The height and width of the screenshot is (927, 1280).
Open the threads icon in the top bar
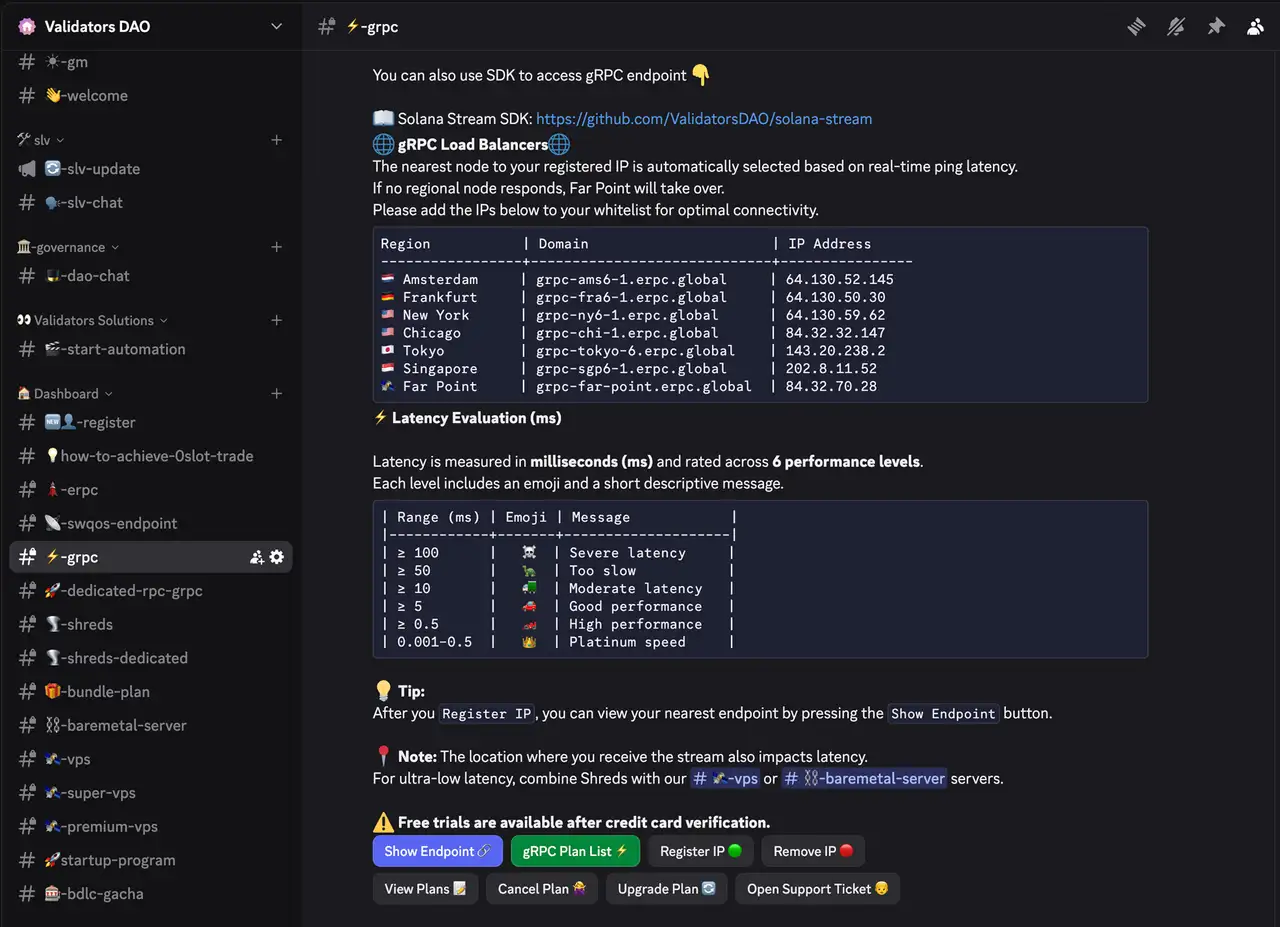click(1136, 26)
